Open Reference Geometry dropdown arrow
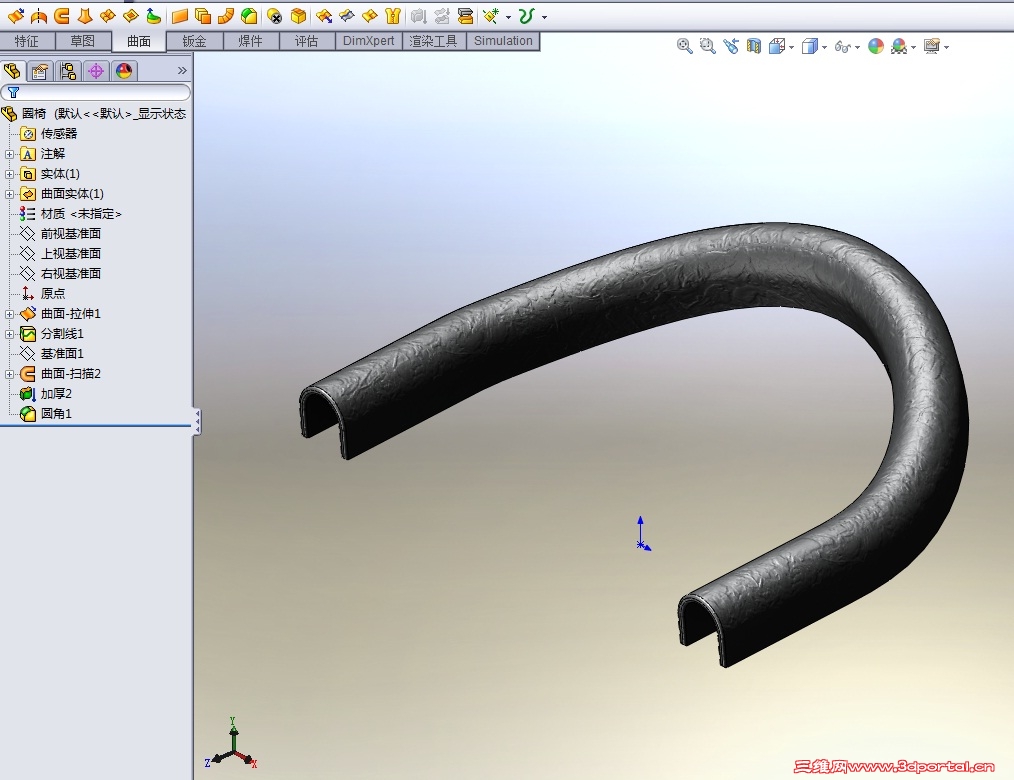Image resolution: width=1014 pixels, height=780 pixels. (508, 17)
